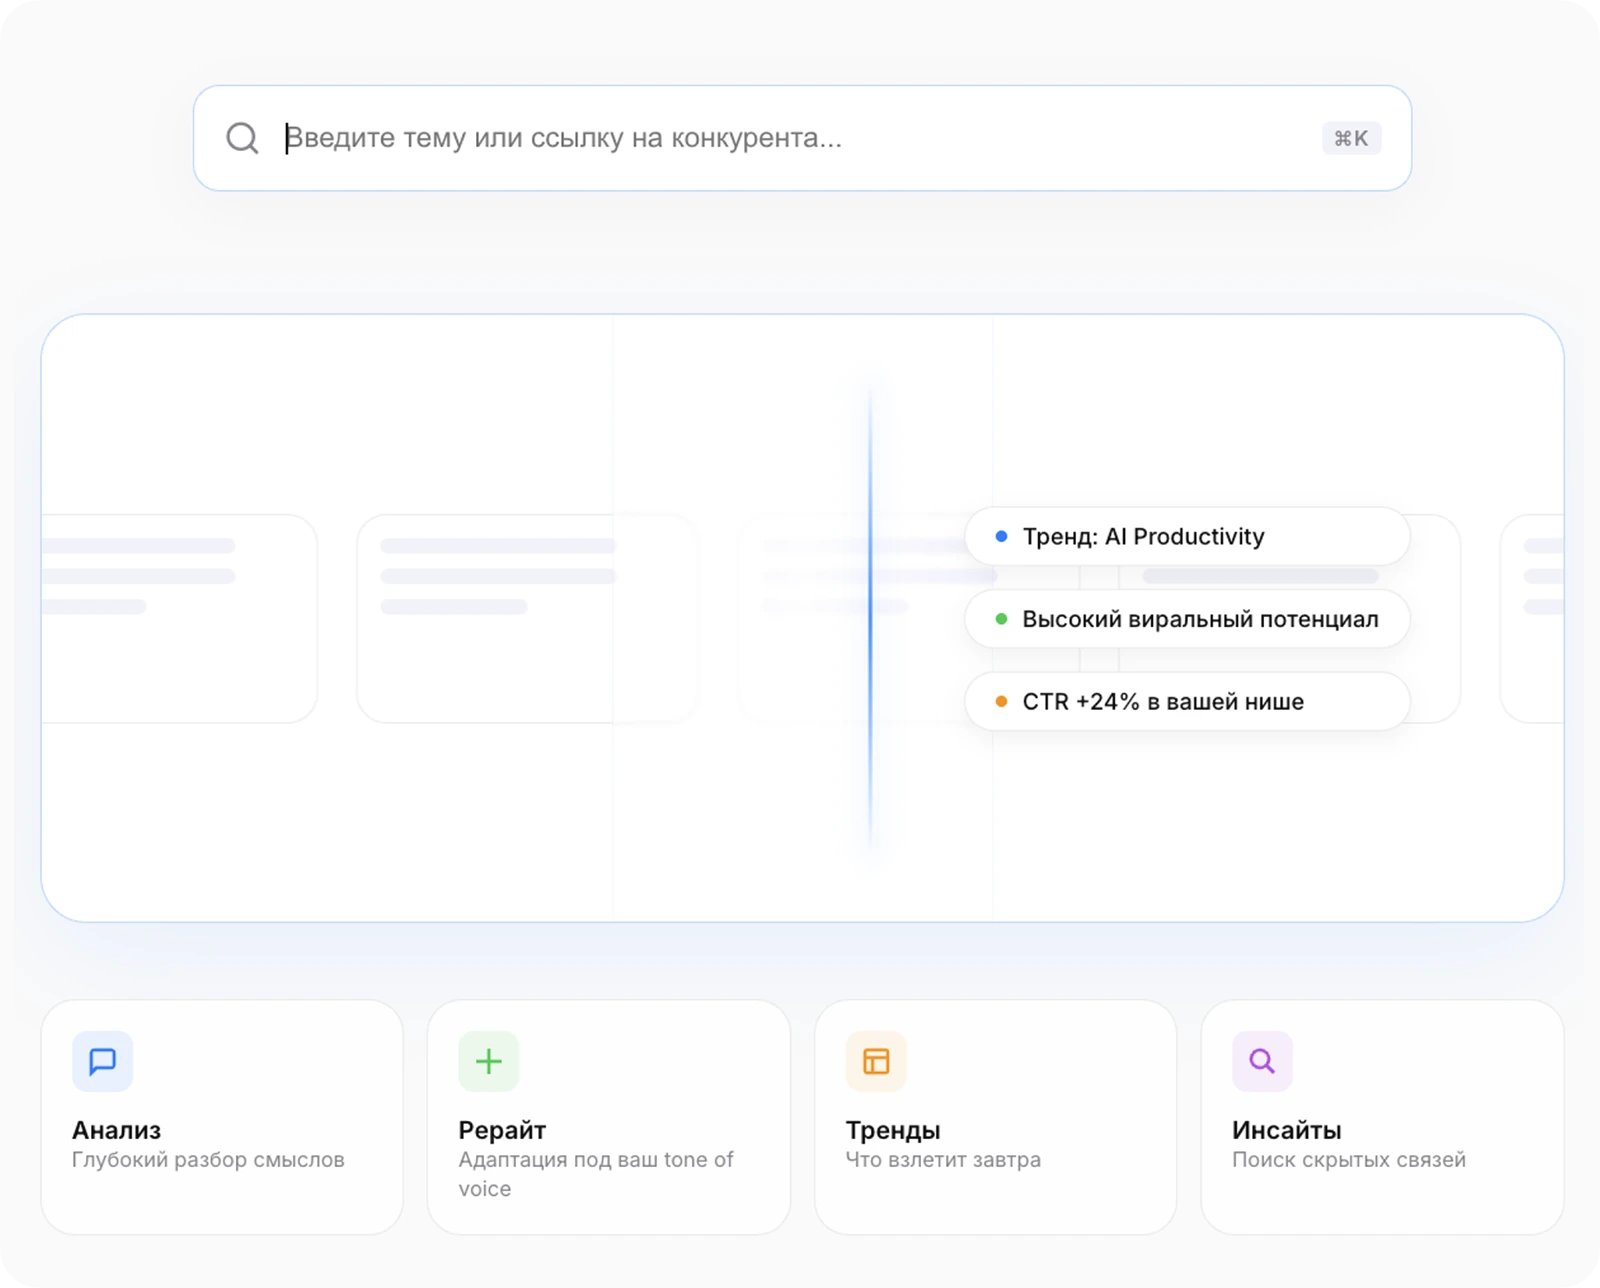Click the 'Адаптация под ваш tone of voice' text

(596, 1174)
